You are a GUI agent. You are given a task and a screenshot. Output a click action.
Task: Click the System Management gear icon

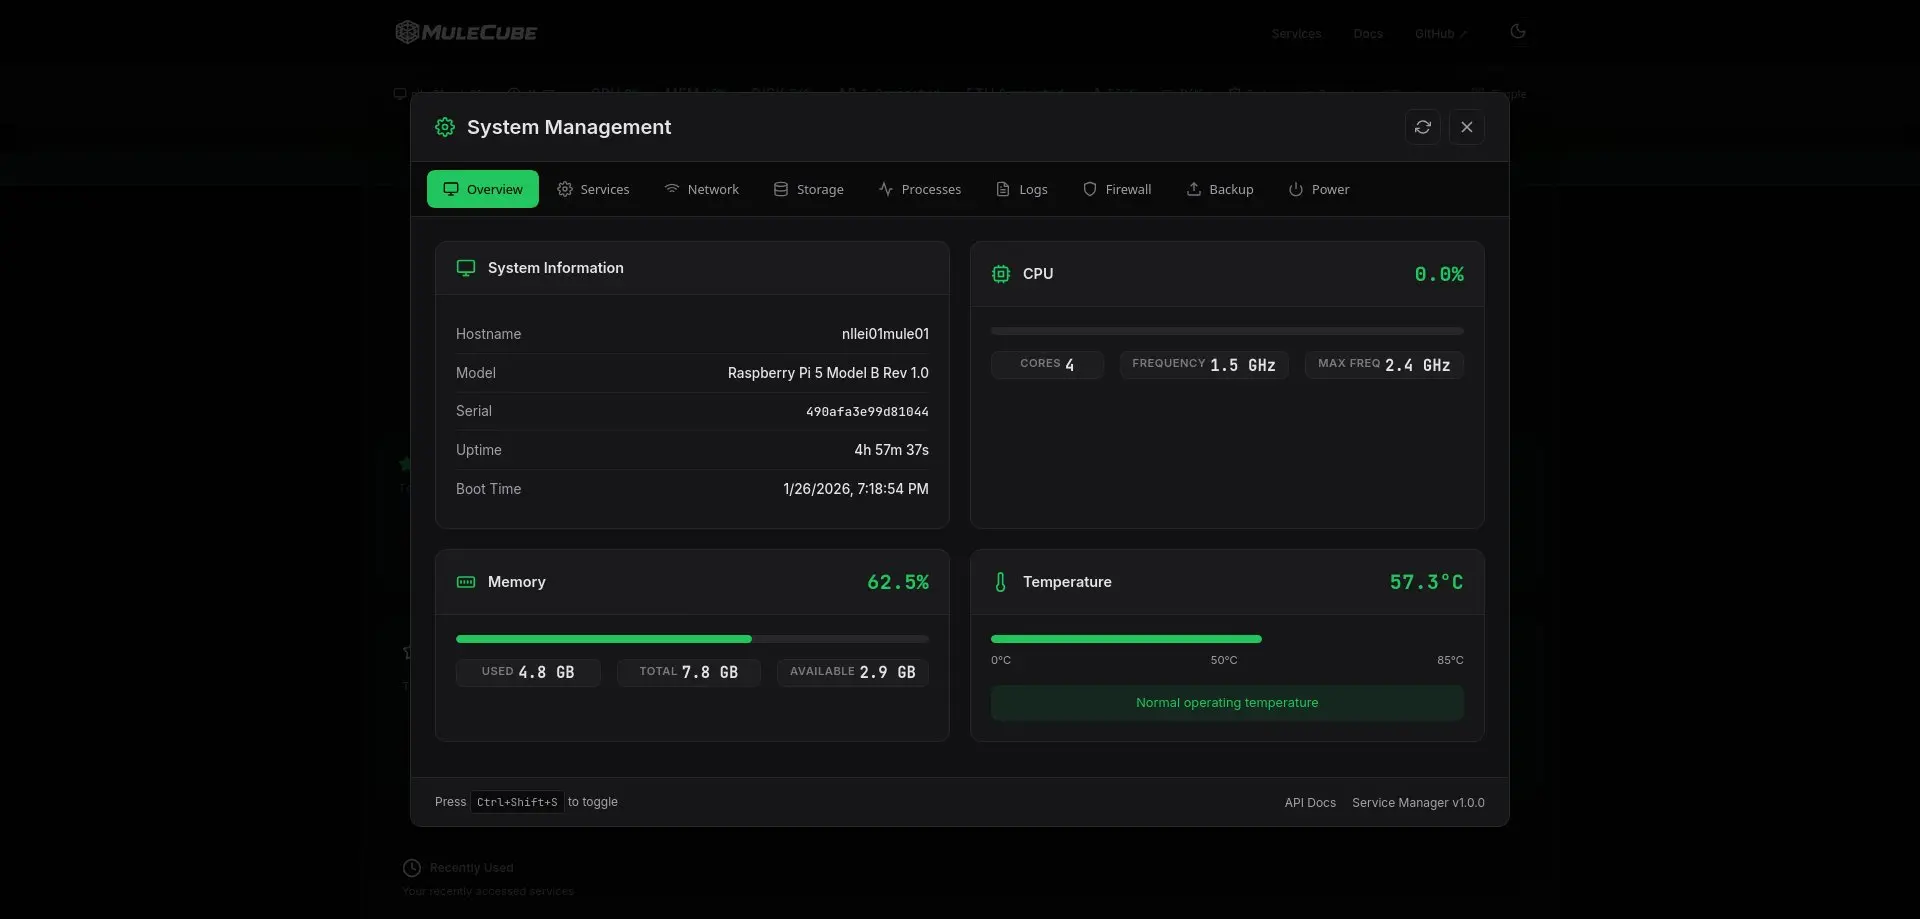pyautogui.click(x=445, y=127)
